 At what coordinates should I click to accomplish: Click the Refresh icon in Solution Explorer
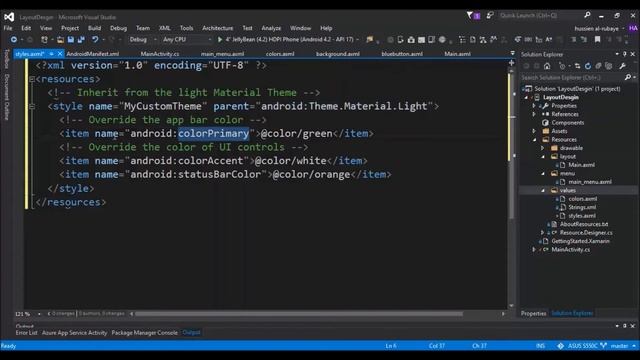pos(588,66)
